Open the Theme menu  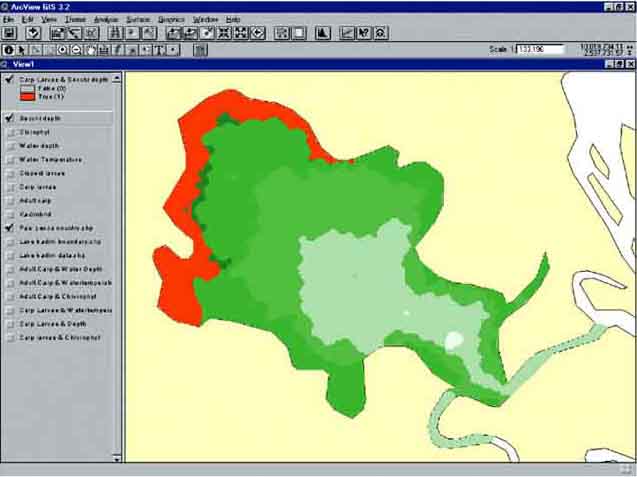click(75, 19)
